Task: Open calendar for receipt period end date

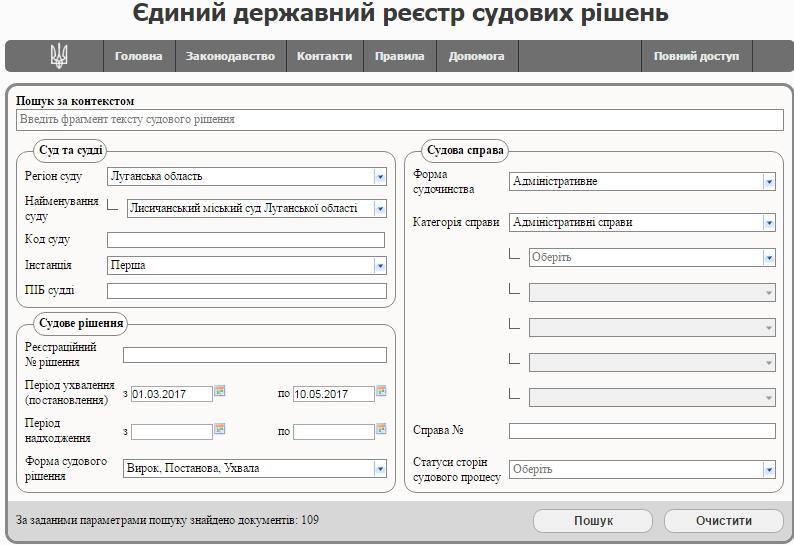Action: 381,430
